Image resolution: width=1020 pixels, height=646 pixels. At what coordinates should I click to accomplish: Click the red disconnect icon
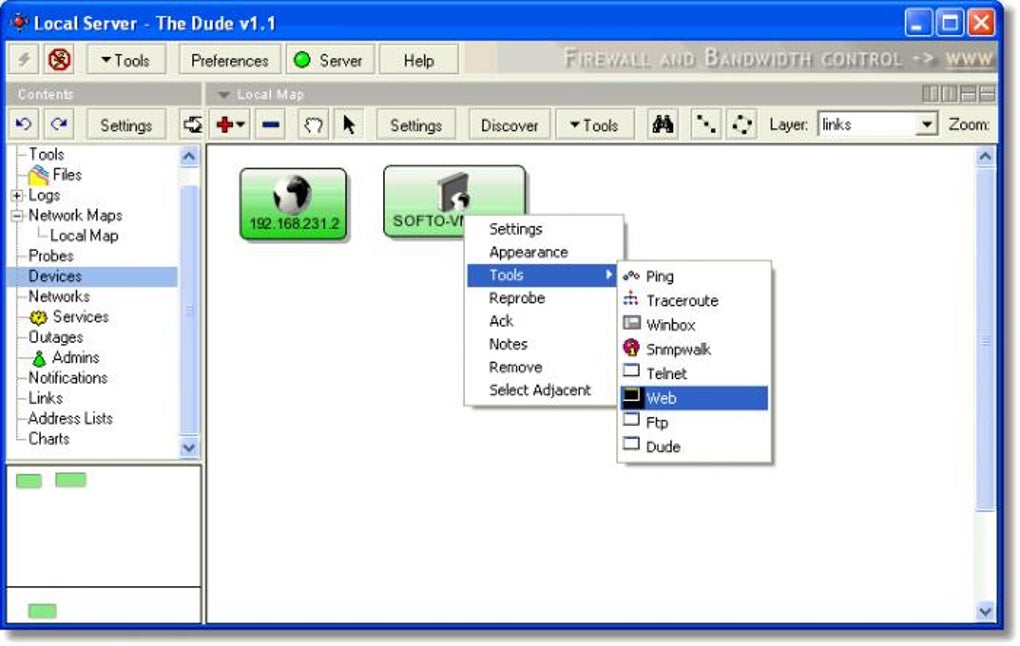point(59,60)
